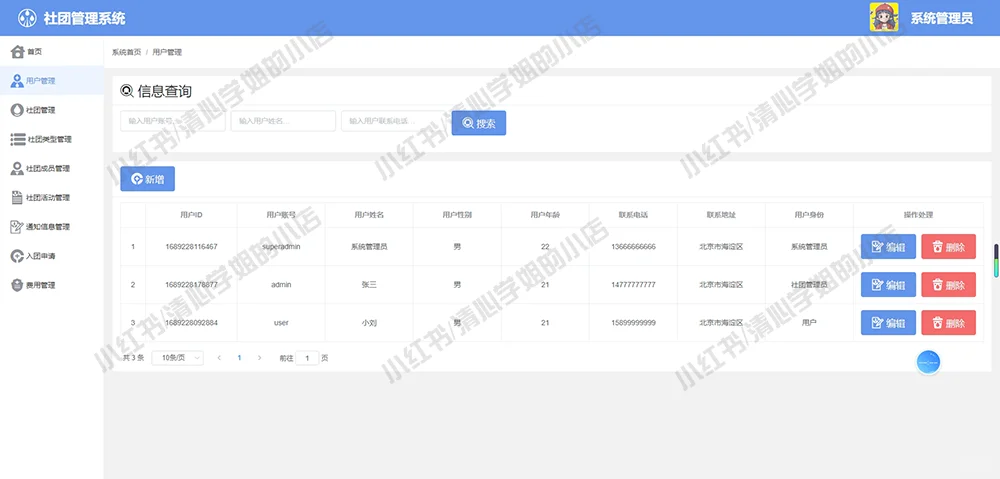Click the vertical scrollbar on the right edge

point(996,260)
